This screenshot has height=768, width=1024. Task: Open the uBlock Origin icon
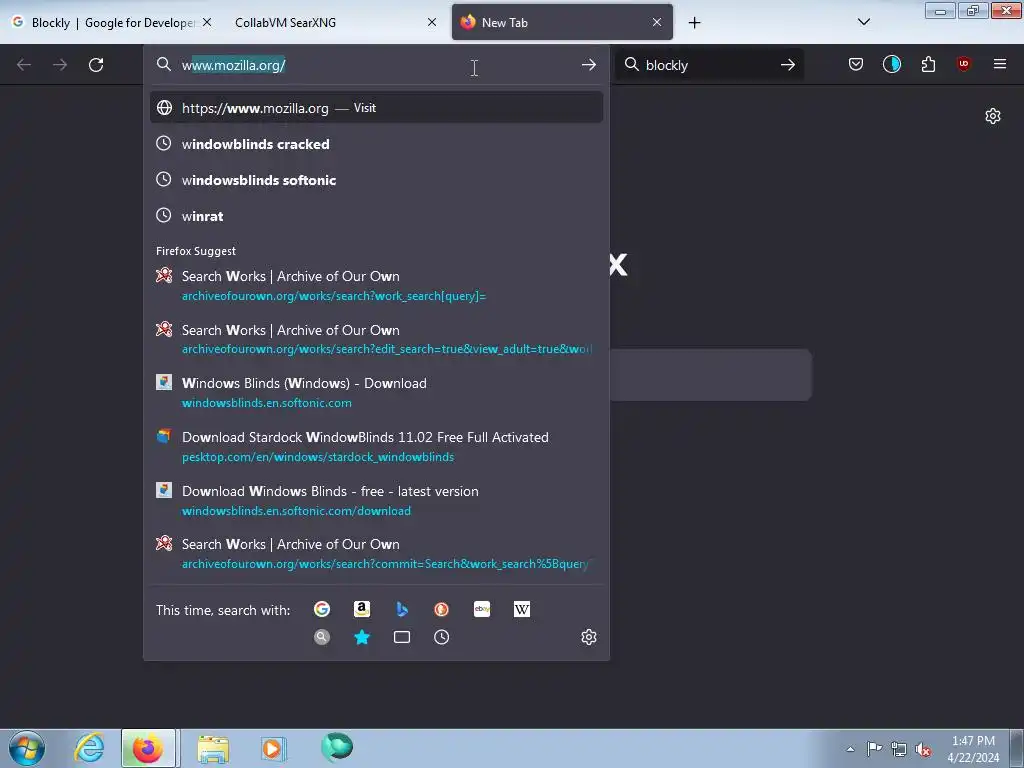point(963,64)
